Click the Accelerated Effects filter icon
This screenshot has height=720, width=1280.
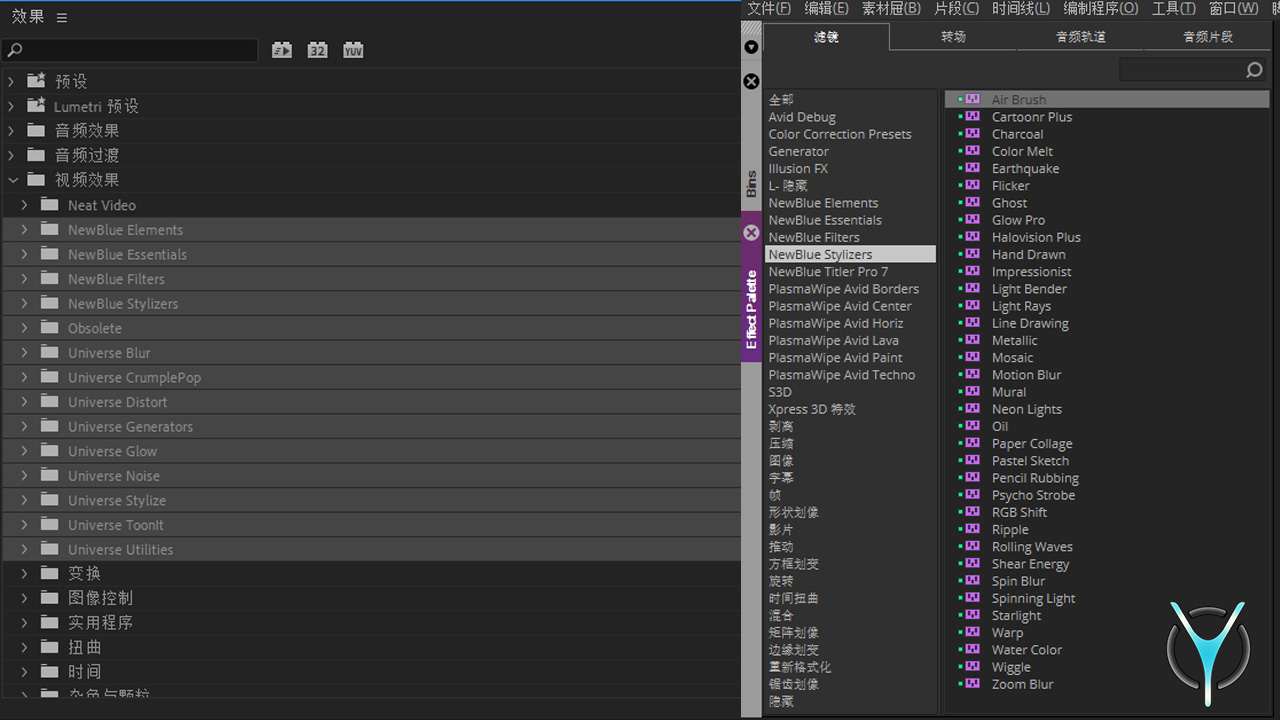[282, 49]
